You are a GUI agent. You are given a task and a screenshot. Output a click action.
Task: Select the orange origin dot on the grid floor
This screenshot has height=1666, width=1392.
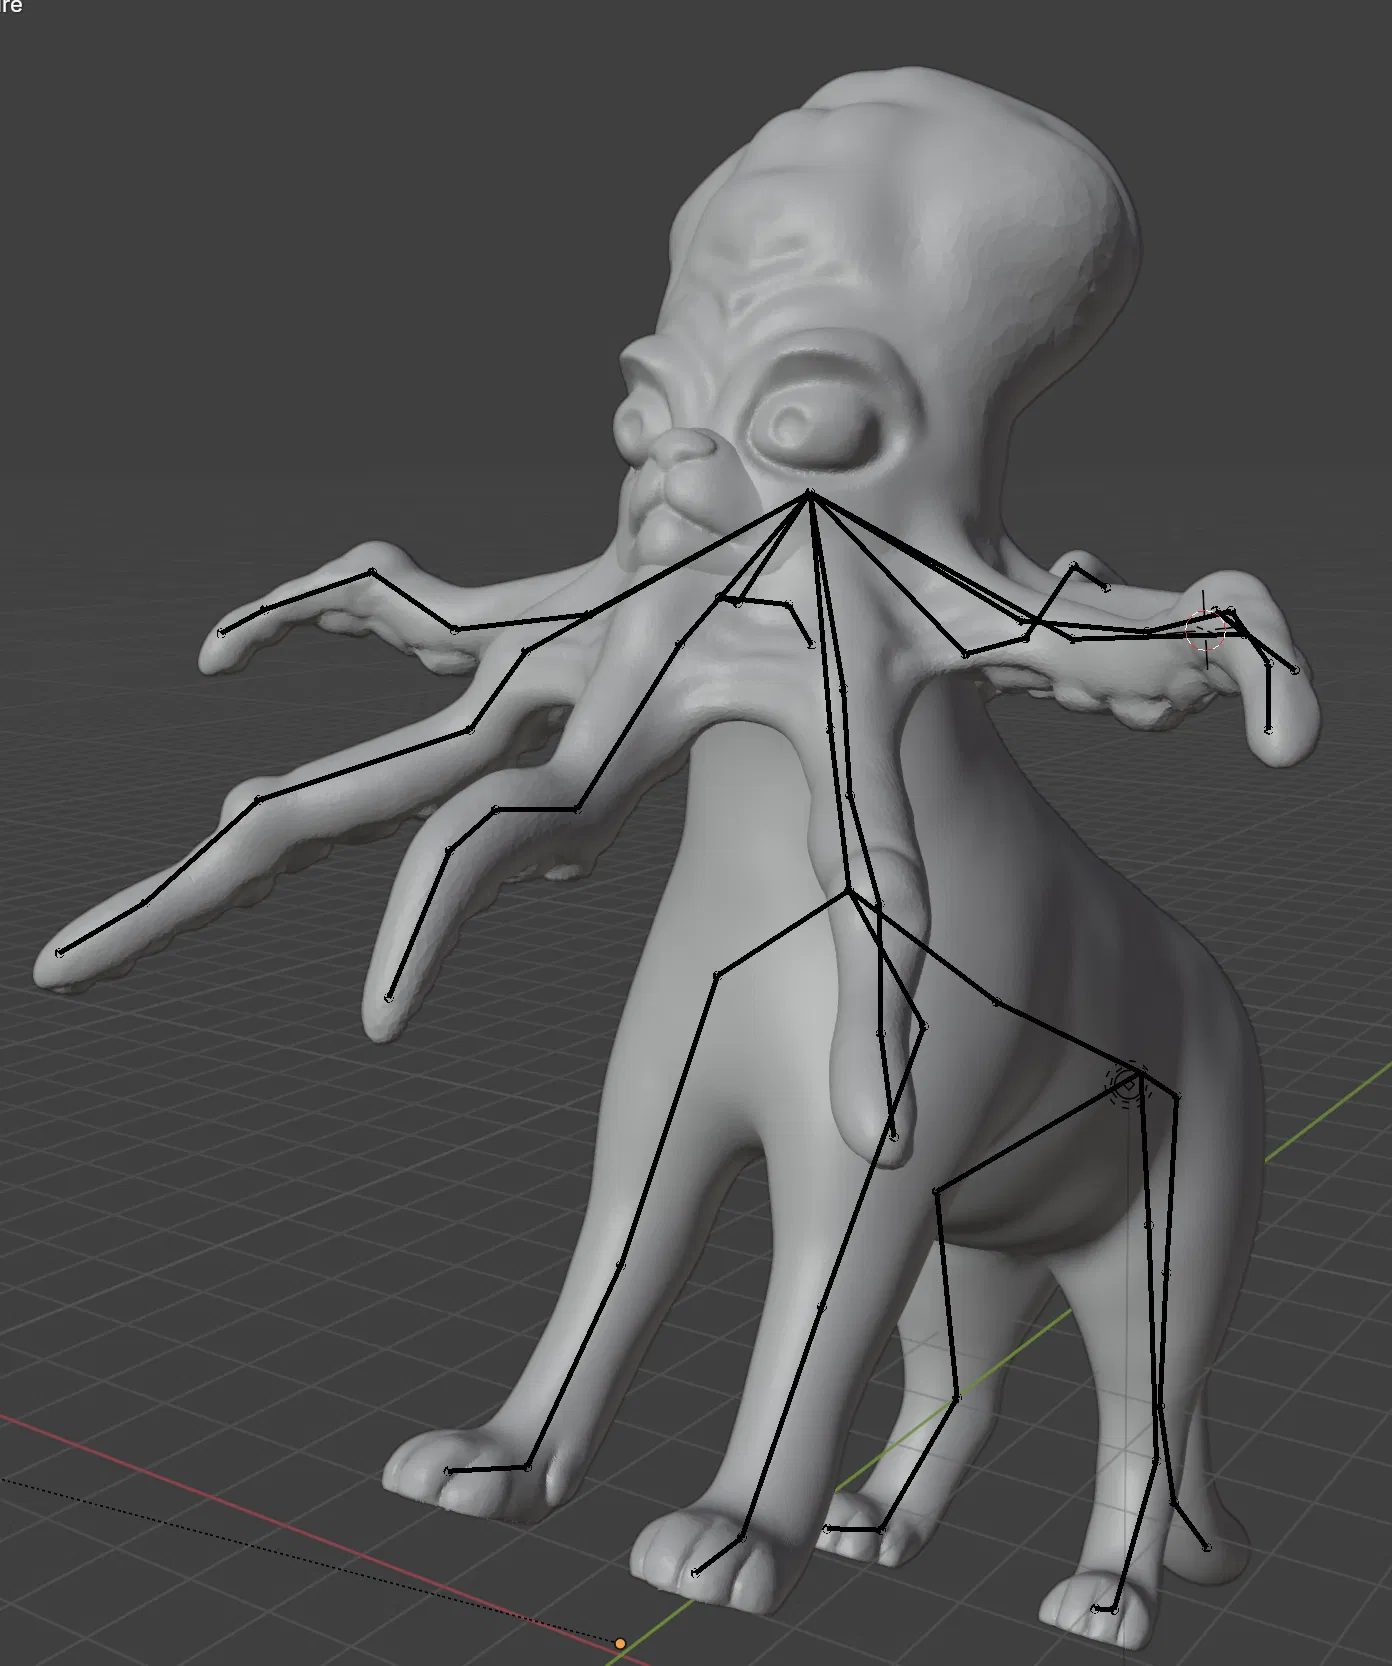tap(620, 1643)
